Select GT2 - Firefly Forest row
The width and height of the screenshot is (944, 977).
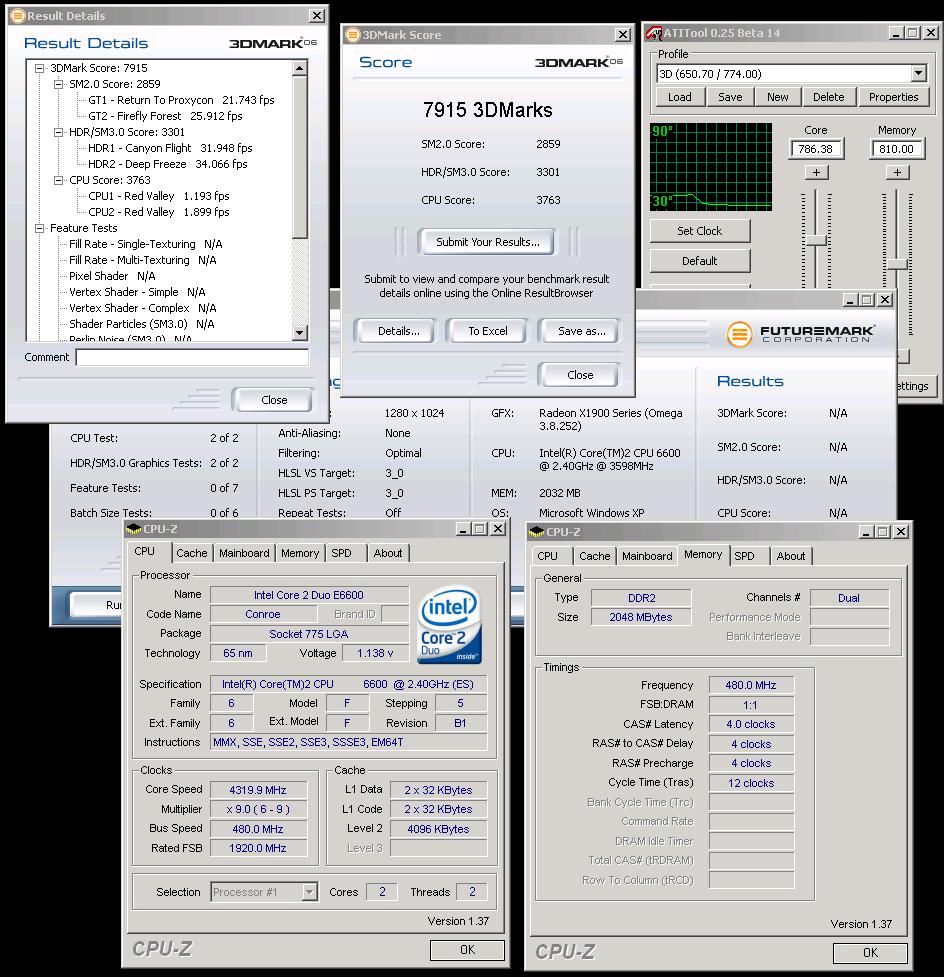click(x=165, y=117)
